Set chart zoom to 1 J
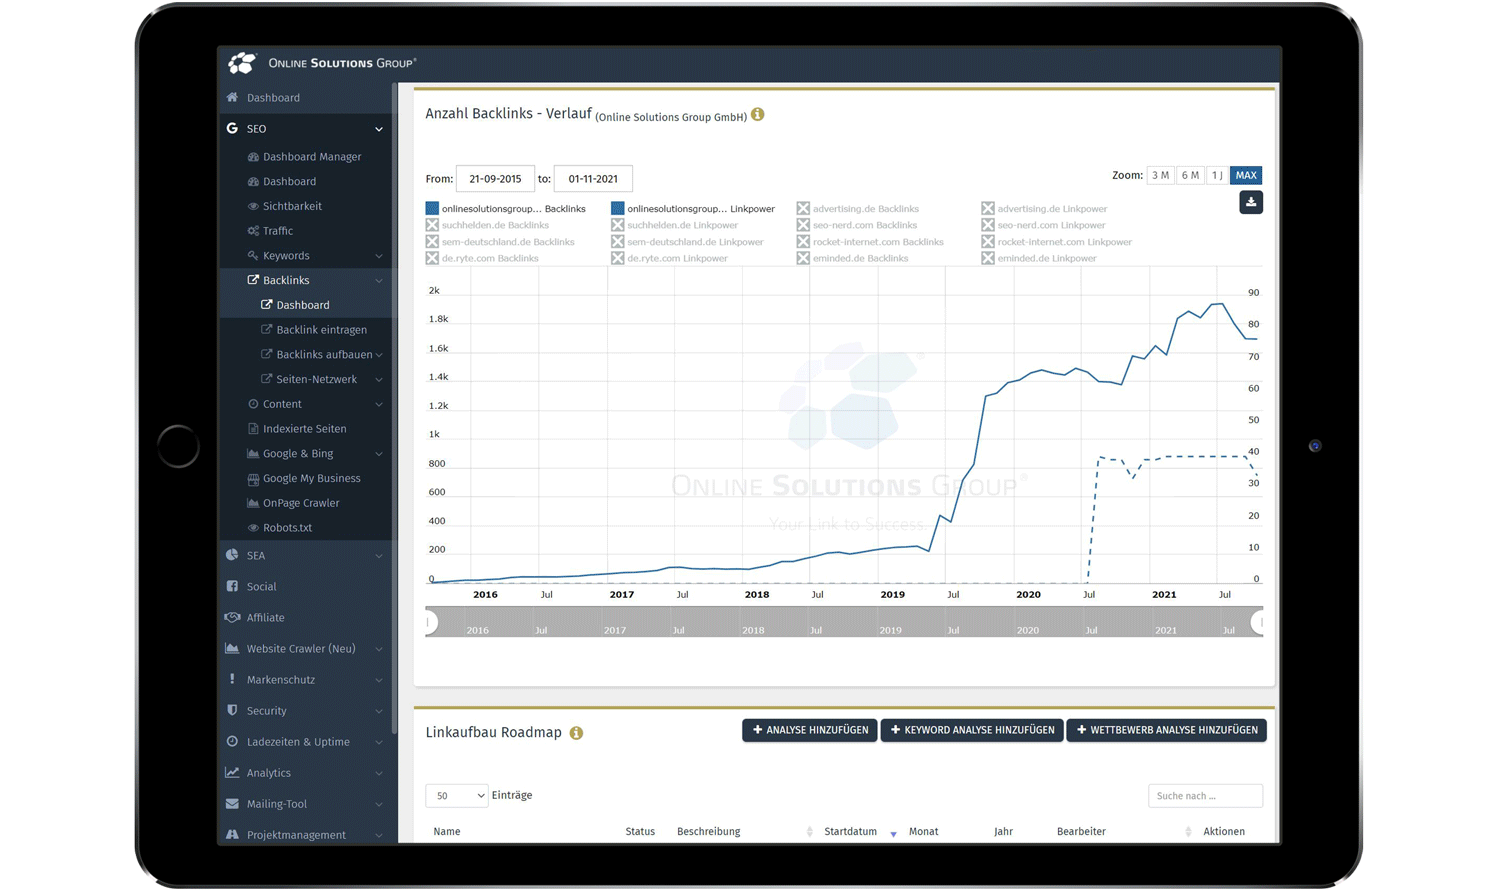 pyautogui.click(x=1217, y=175)
